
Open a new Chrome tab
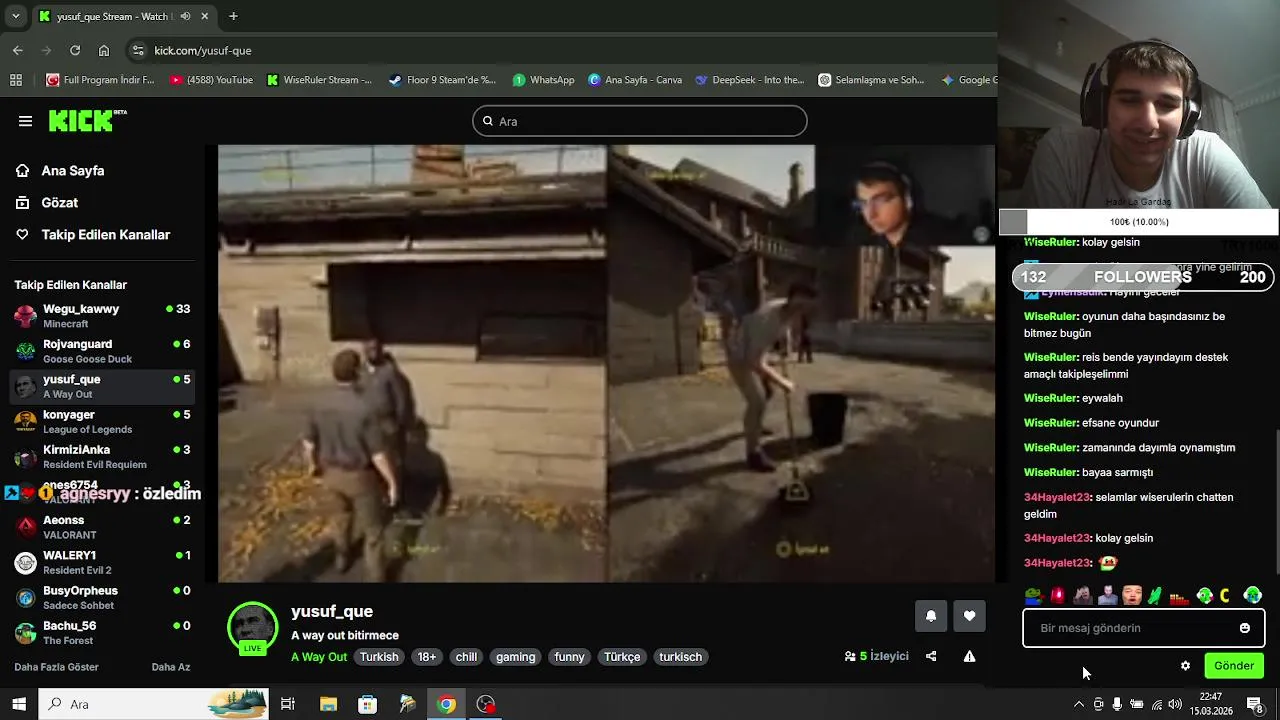233,16
